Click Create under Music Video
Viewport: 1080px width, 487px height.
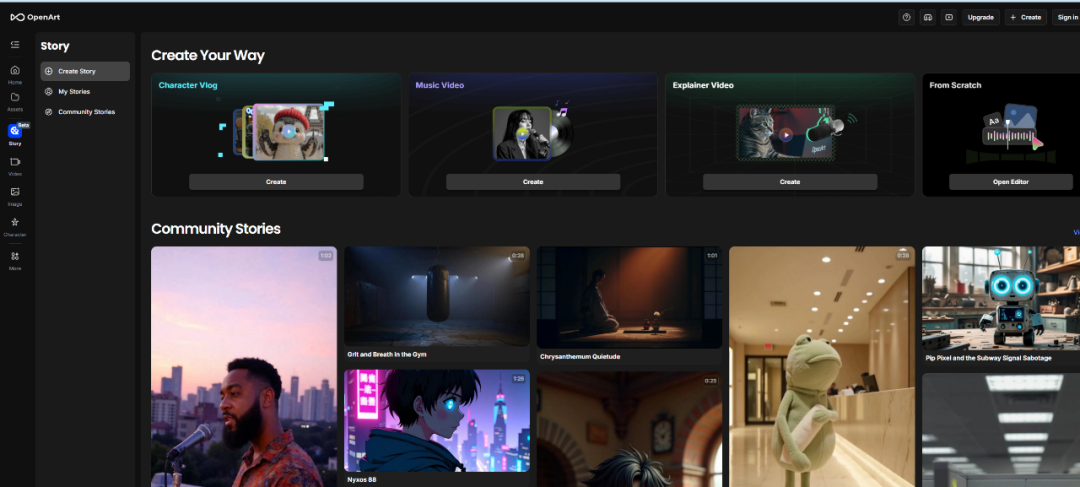(x=533, y=182)
